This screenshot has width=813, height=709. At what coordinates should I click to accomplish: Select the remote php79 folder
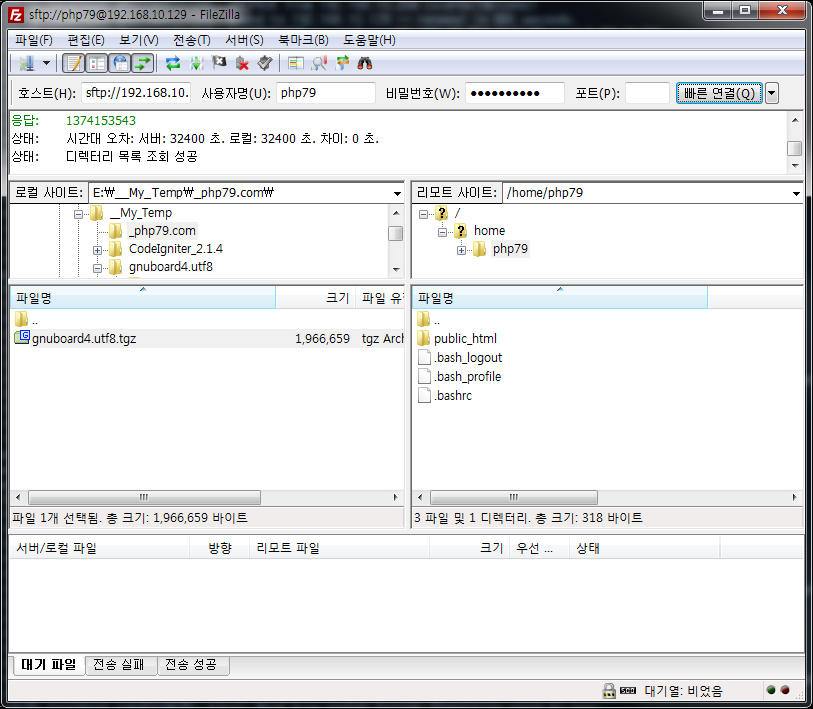(x=510, y=249)
